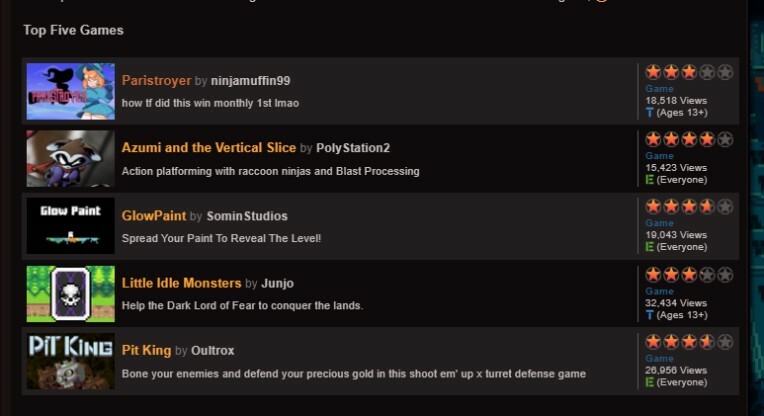Open Little Idle Monsters title link
This screenshot has height=416, width=764.
tap(181, 283)
